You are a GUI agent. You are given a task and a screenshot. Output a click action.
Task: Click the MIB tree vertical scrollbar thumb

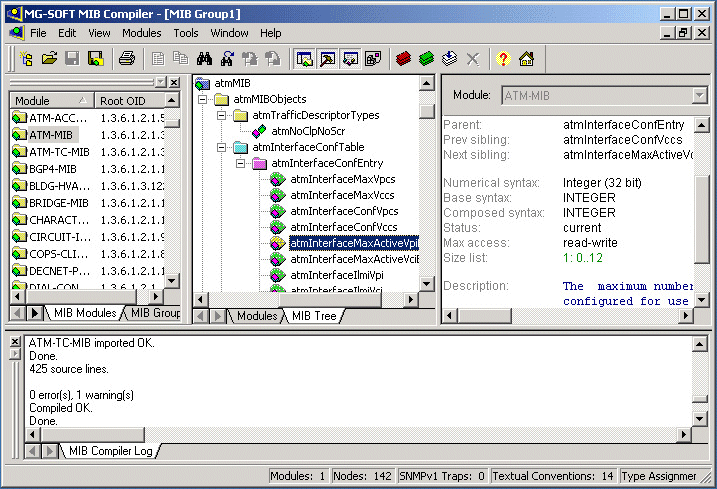point(427,112)
